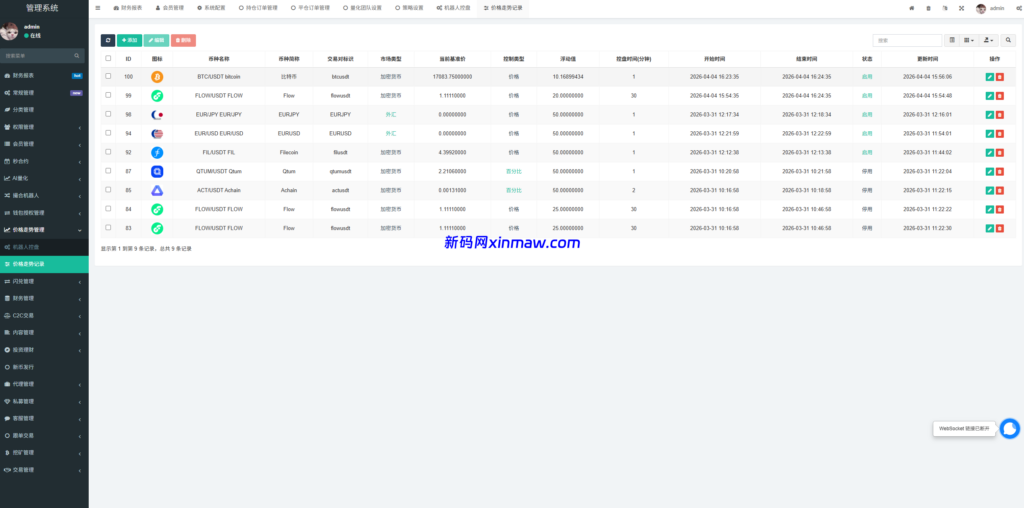Open the language switch icon in the top bar
The height and width of the screenshot is (508, 1024).
click(945, 8)
